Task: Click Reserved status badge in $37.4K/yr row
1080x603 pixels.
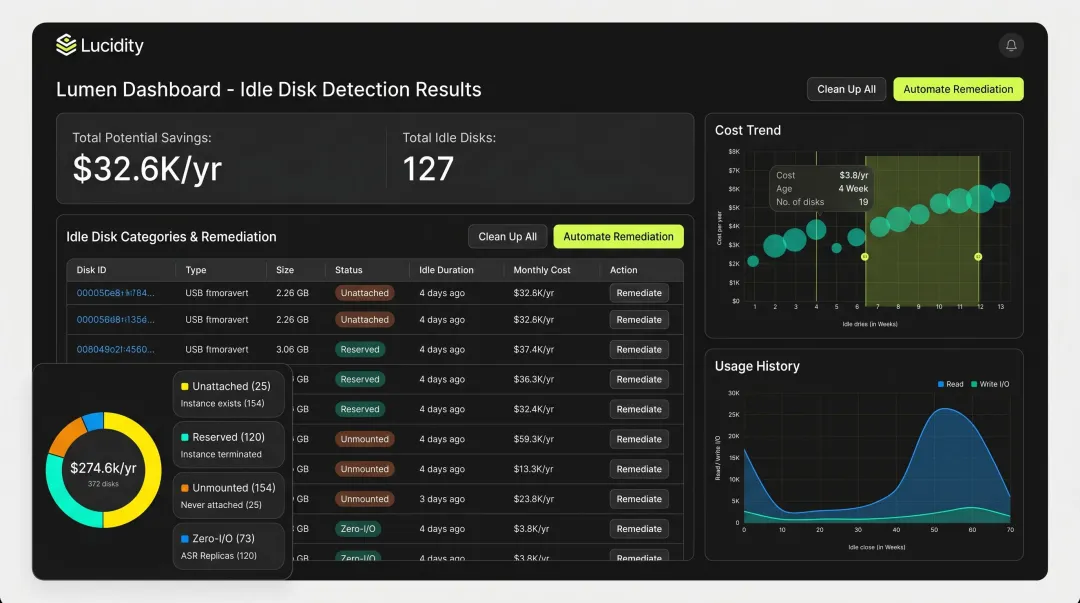Action: pos(360,349)
